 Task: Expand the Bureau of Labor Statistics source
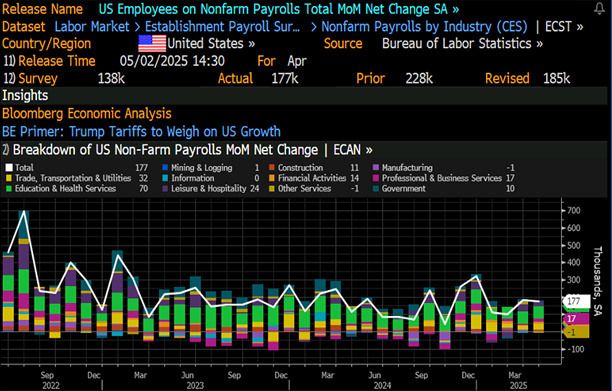[462, 44]
